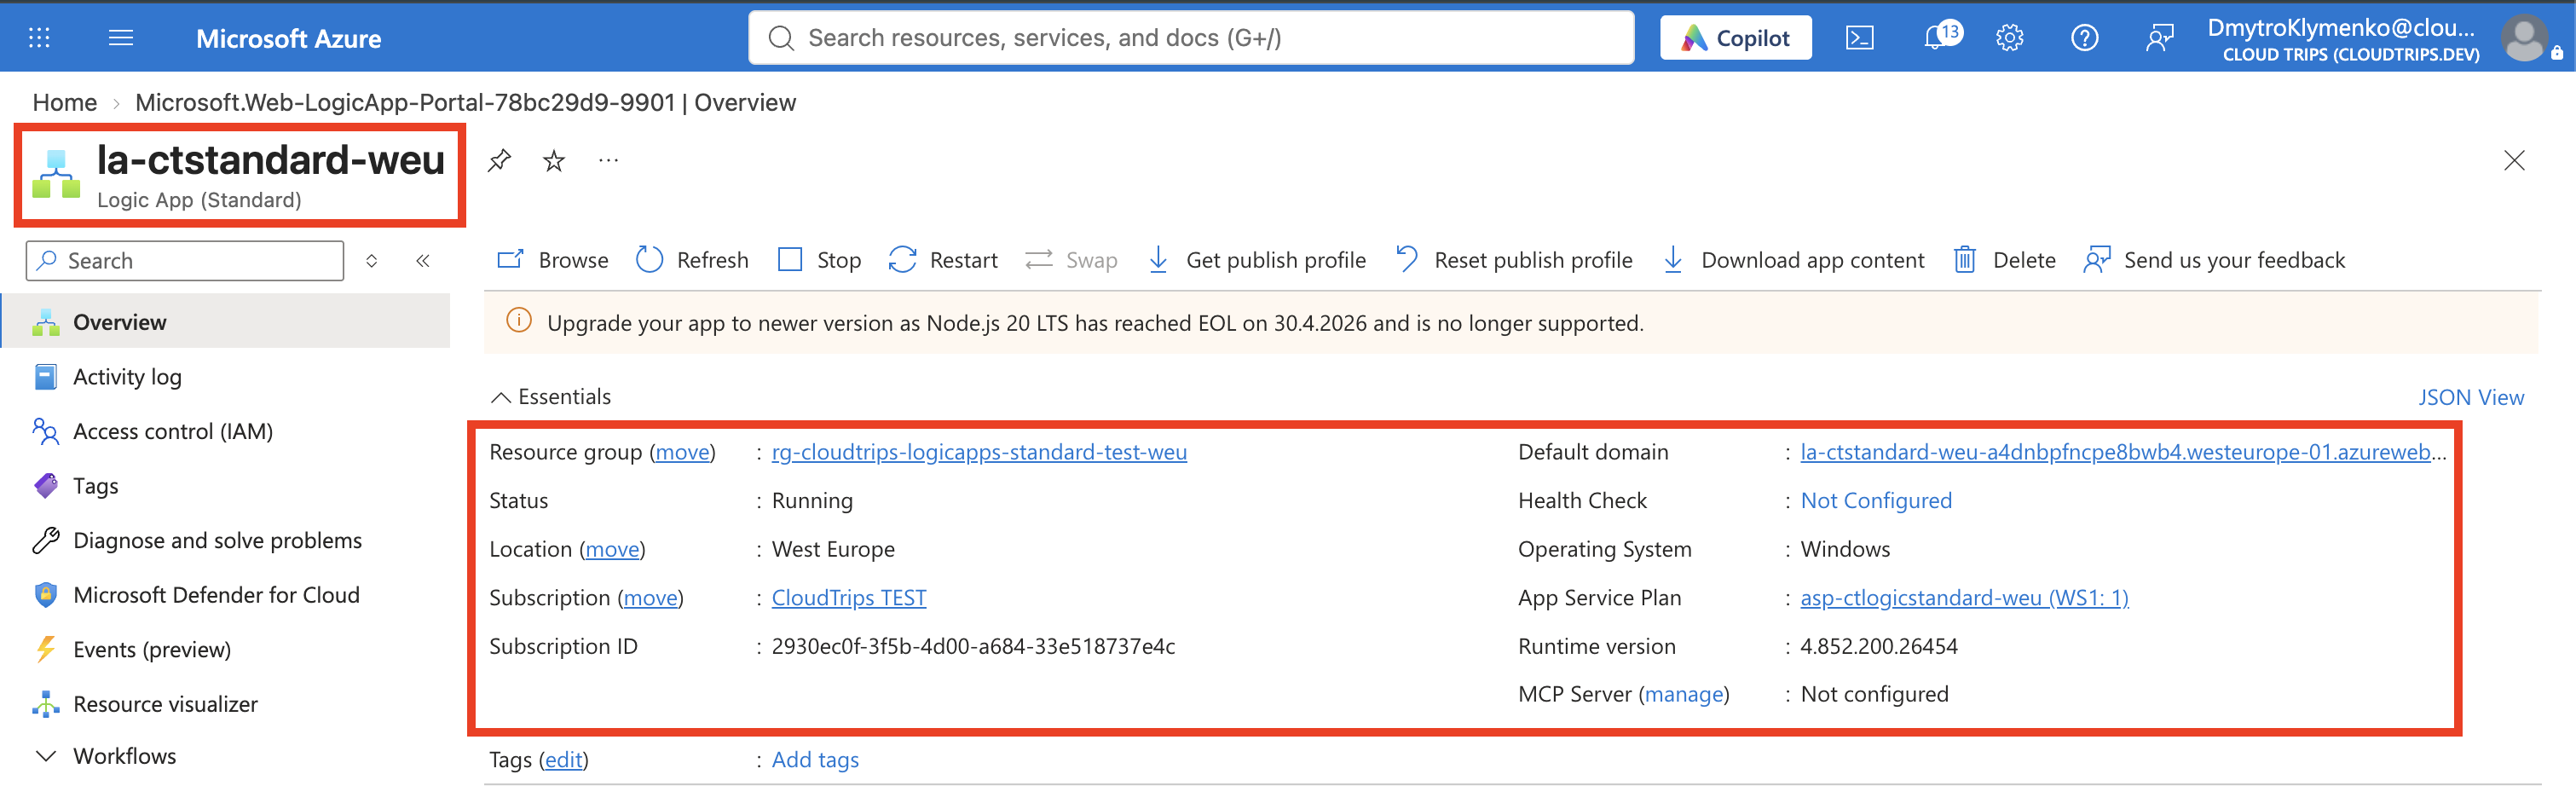Screen dimensions: 2576x786
Task: Favorite this Logic App with star
Action: click(554, 160)
